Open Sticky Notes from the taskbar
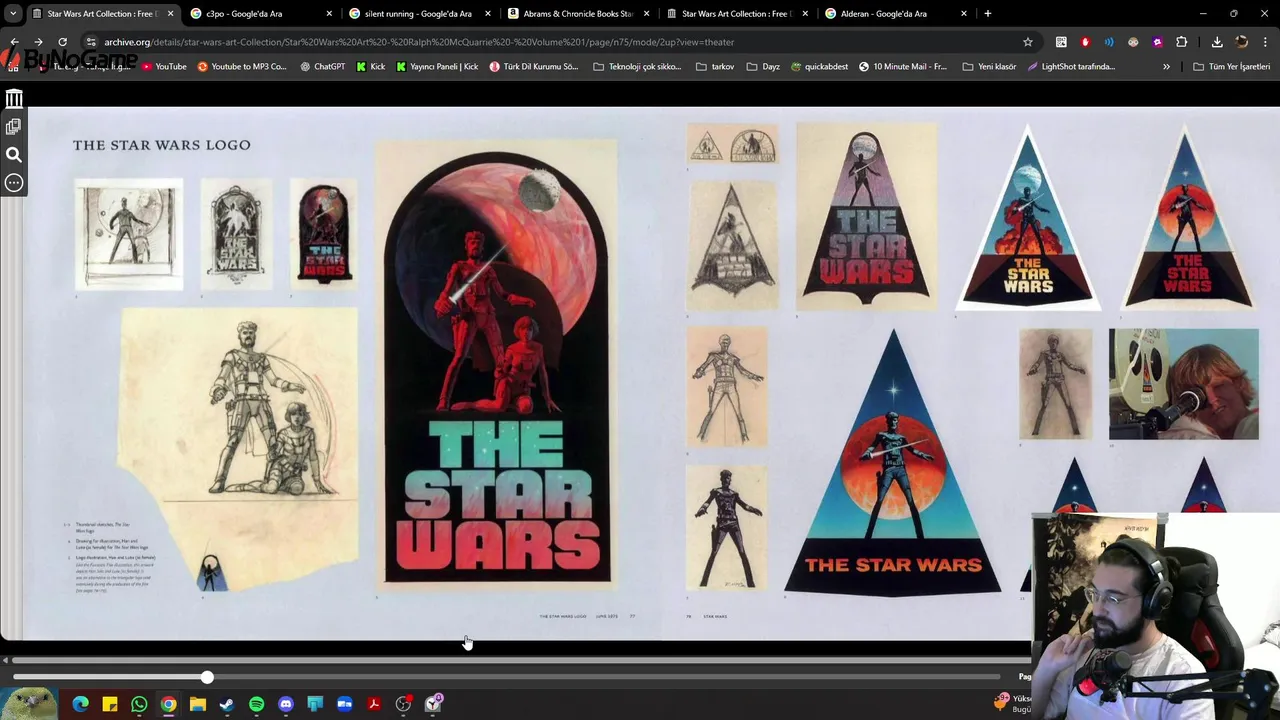Viewport: 1280px width, 720px height. click(110, 704)
